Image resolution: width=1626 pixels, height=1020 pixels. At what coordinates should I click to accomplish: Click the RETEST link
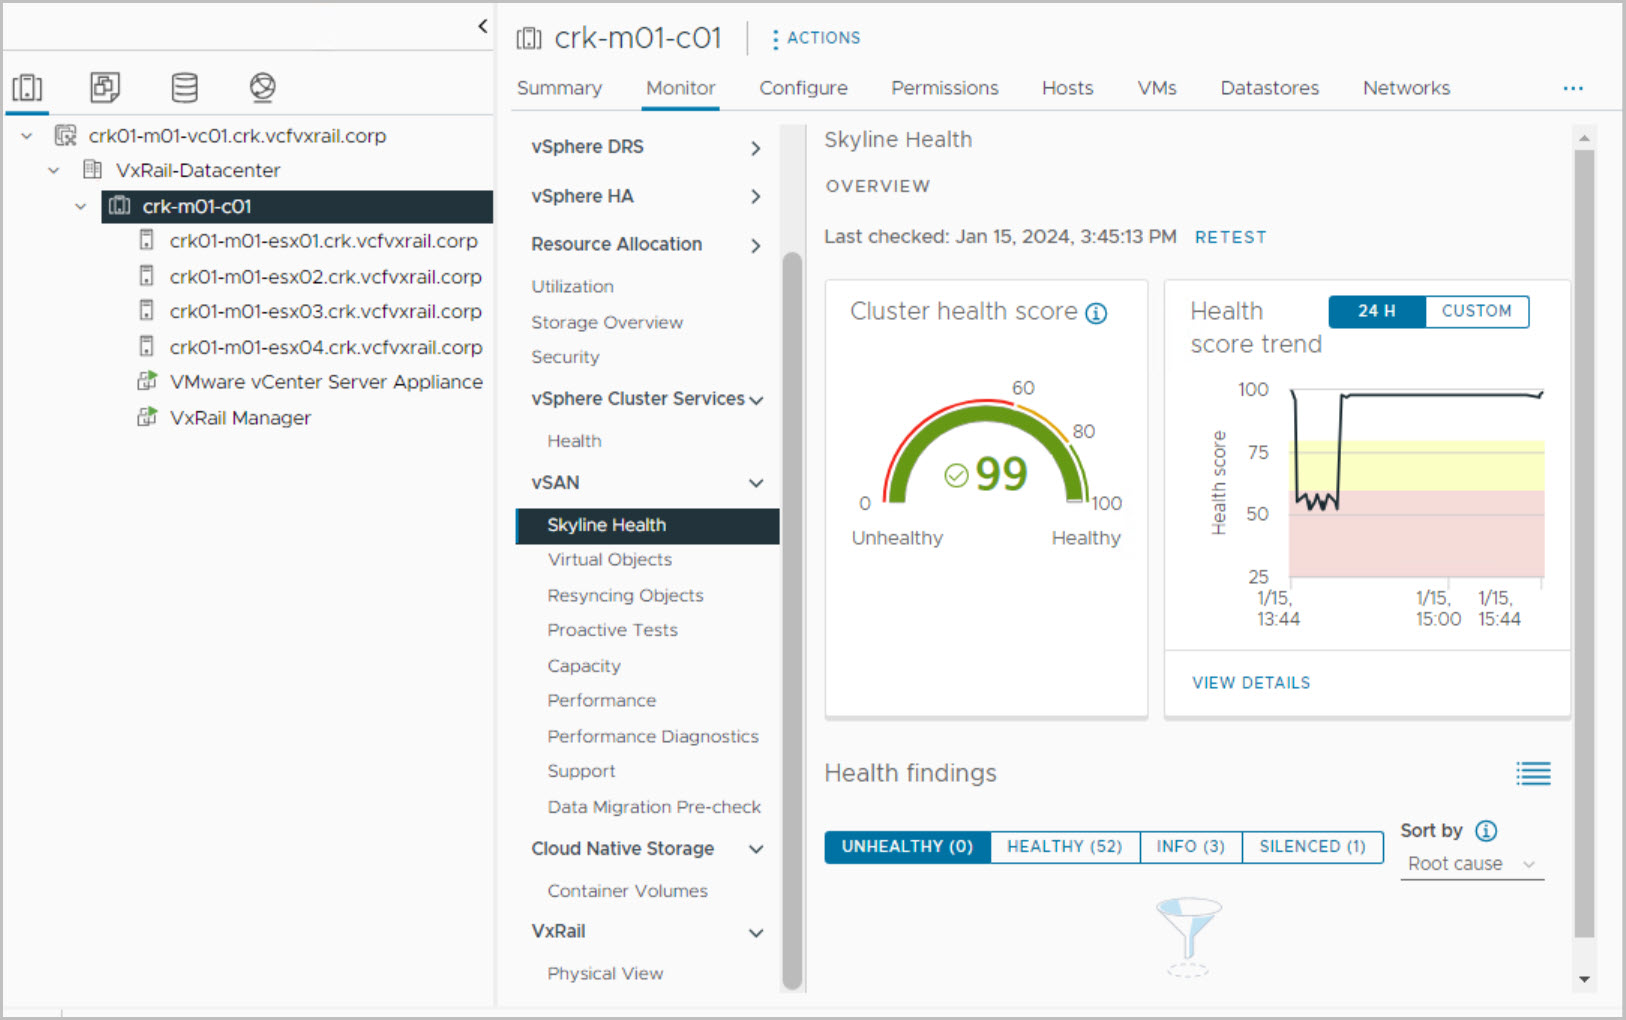(x=1230, y=237)
